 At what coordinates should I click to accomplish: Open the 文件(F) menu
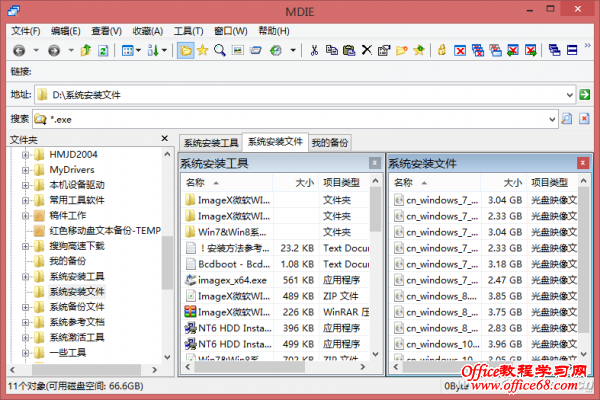(x=26, y=31)
